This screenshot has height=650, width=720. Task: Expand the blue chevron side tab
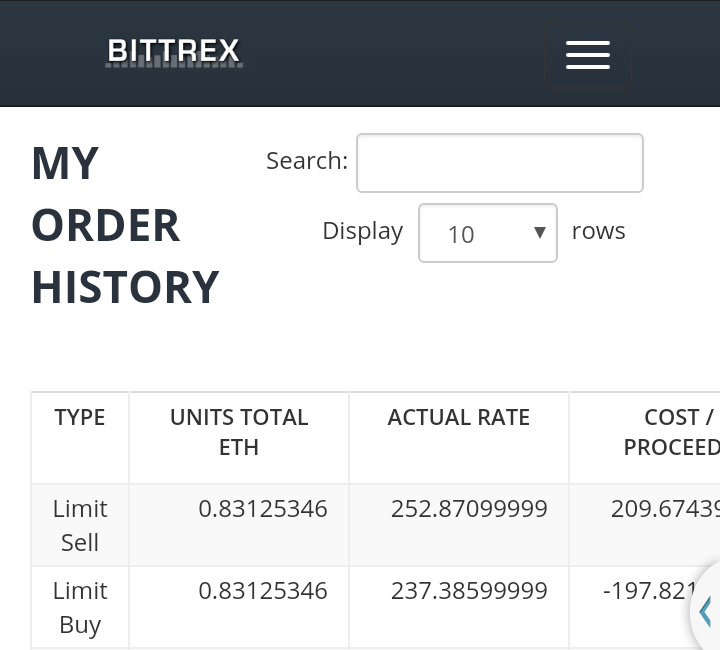[x=706, y=610]
